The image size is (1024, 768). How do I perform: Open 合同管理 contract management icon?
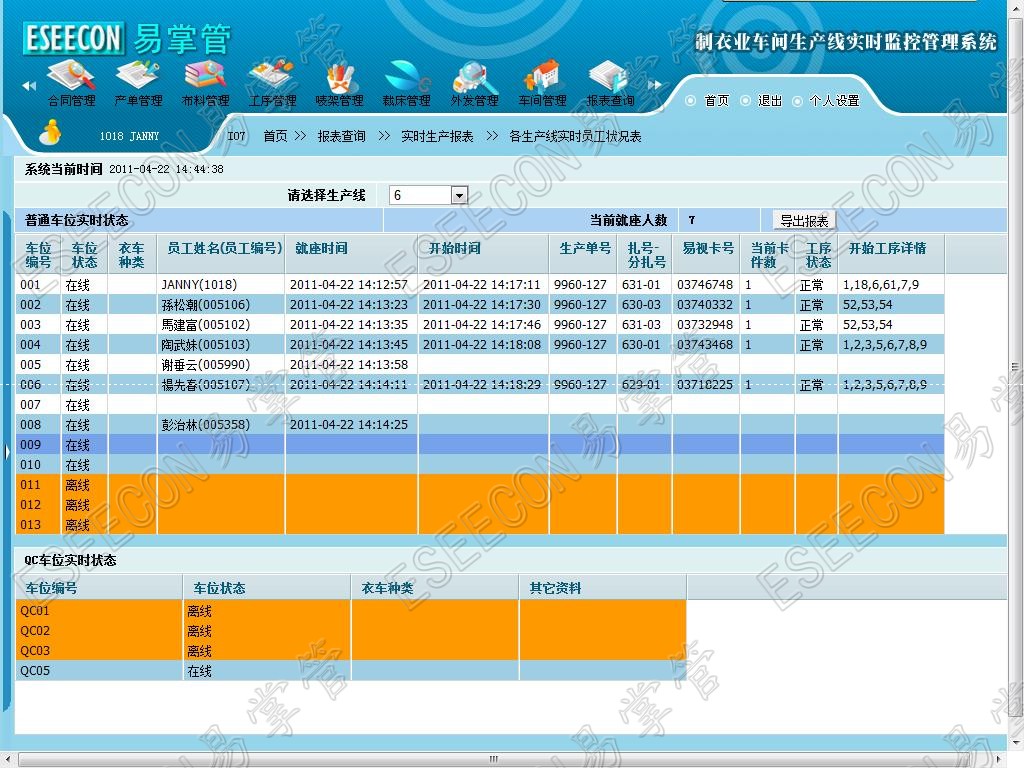[71, 82]
